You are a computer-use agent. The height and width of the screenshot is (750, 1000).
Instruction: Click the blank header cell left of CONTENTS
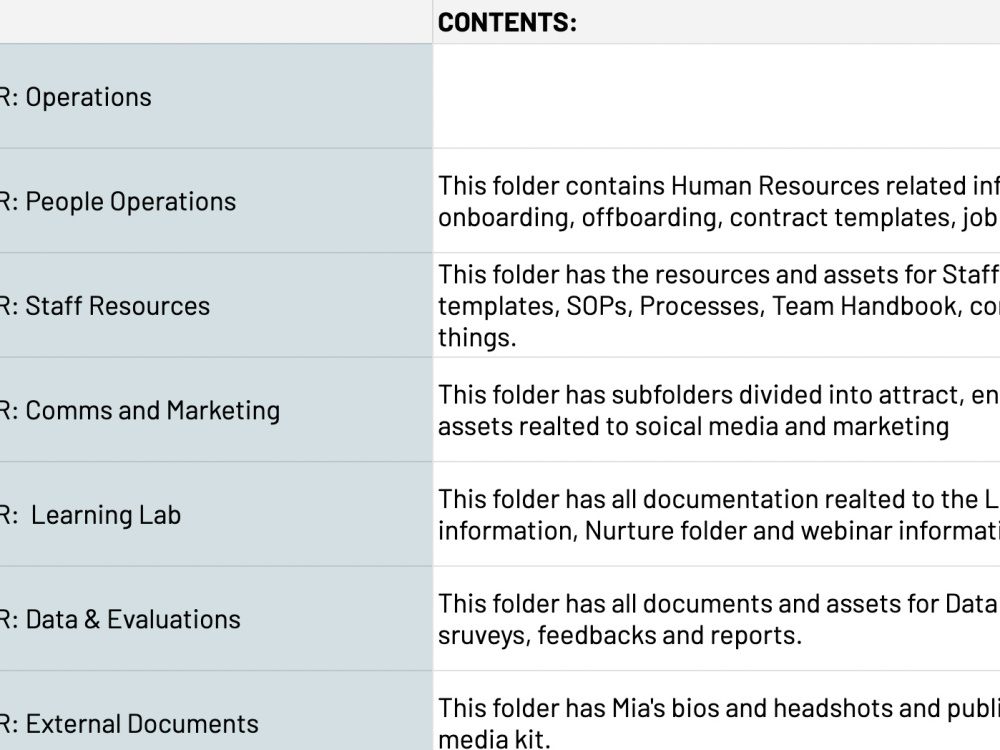pos(216,22)
